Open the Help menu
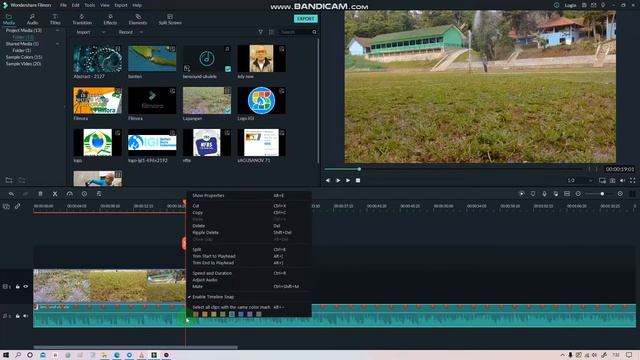640x360 pixels. [137, 5]
